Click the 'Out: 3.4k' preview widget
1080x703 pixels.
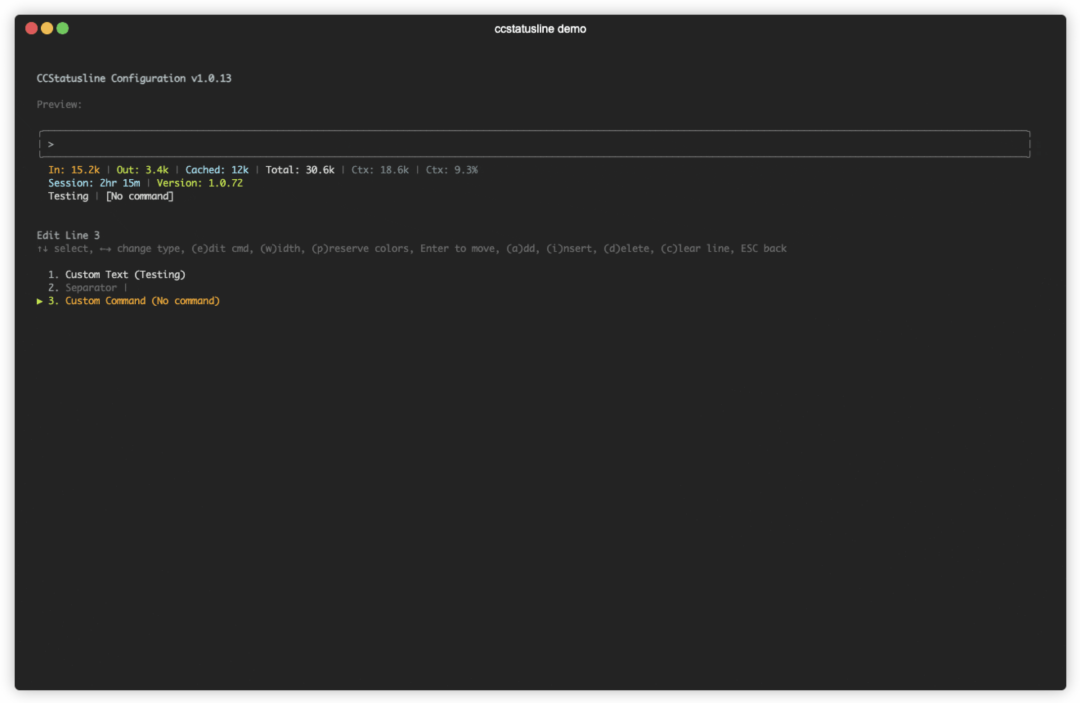point(142,170)
